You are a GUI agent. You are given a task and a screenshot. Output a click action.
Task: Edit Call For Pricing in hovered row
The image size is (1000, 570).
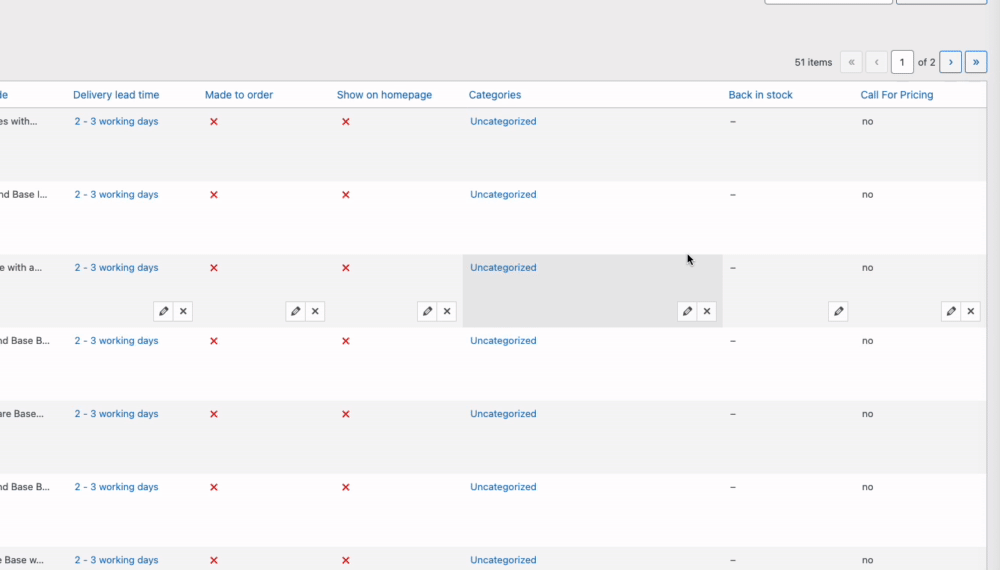point(951,311)
